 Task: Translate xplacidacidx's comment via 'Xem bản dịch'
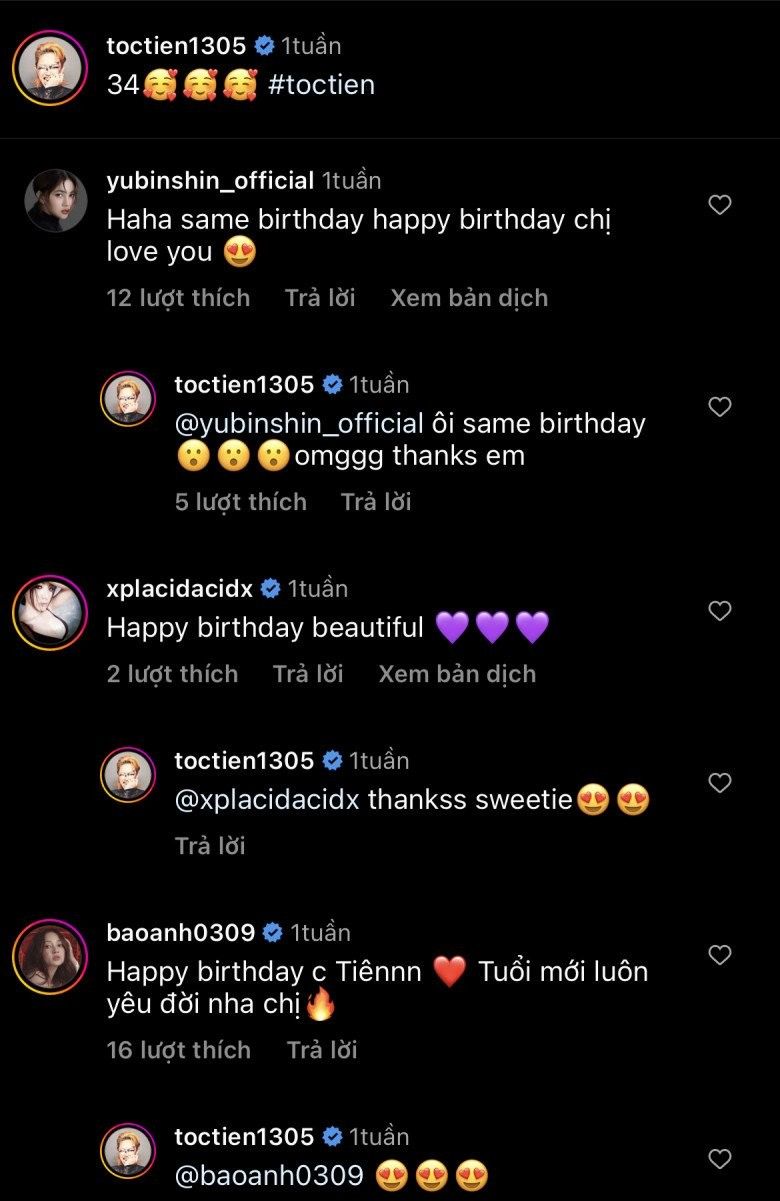click(457, 674)
